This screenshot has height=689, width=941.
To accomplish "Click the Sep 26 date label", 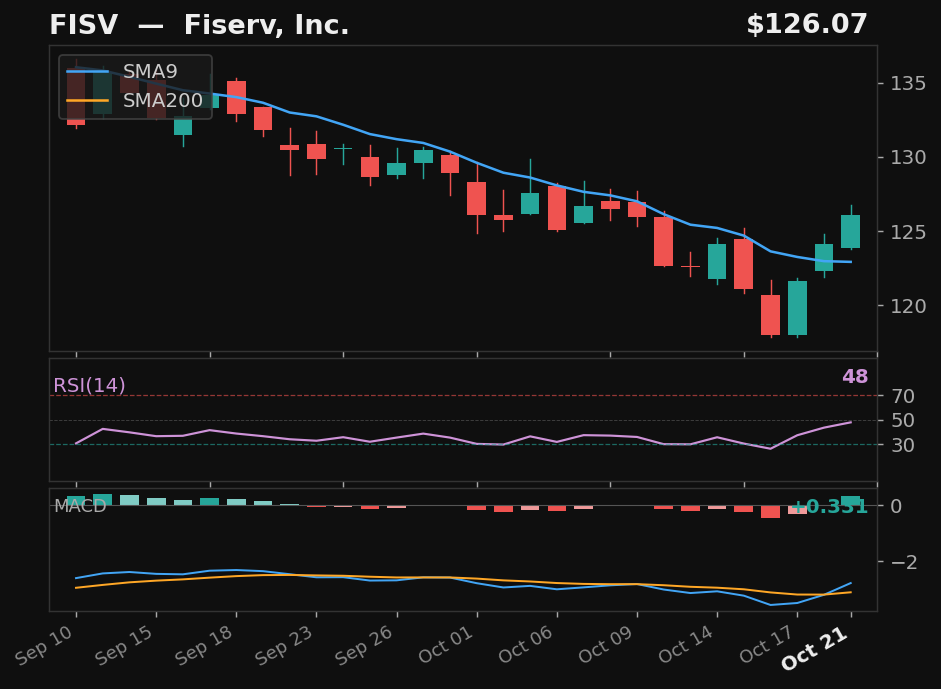I will tap(364, 645).
